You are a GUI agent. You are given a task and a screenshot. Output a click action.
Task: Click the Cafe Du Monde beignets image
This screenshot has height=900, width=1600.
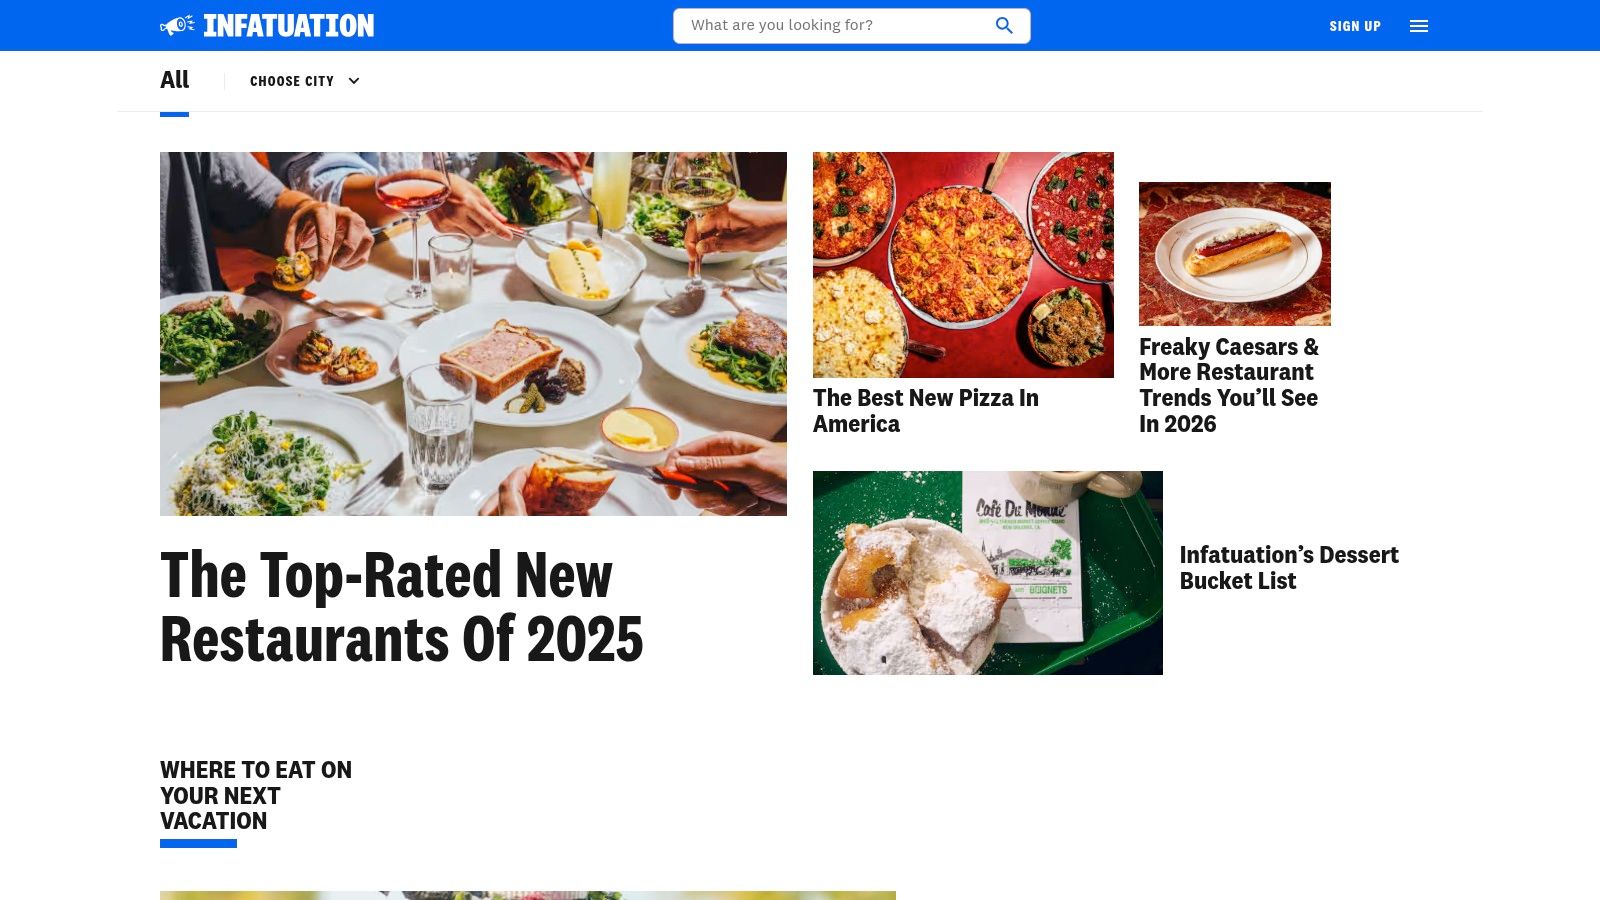pos(988,573)
